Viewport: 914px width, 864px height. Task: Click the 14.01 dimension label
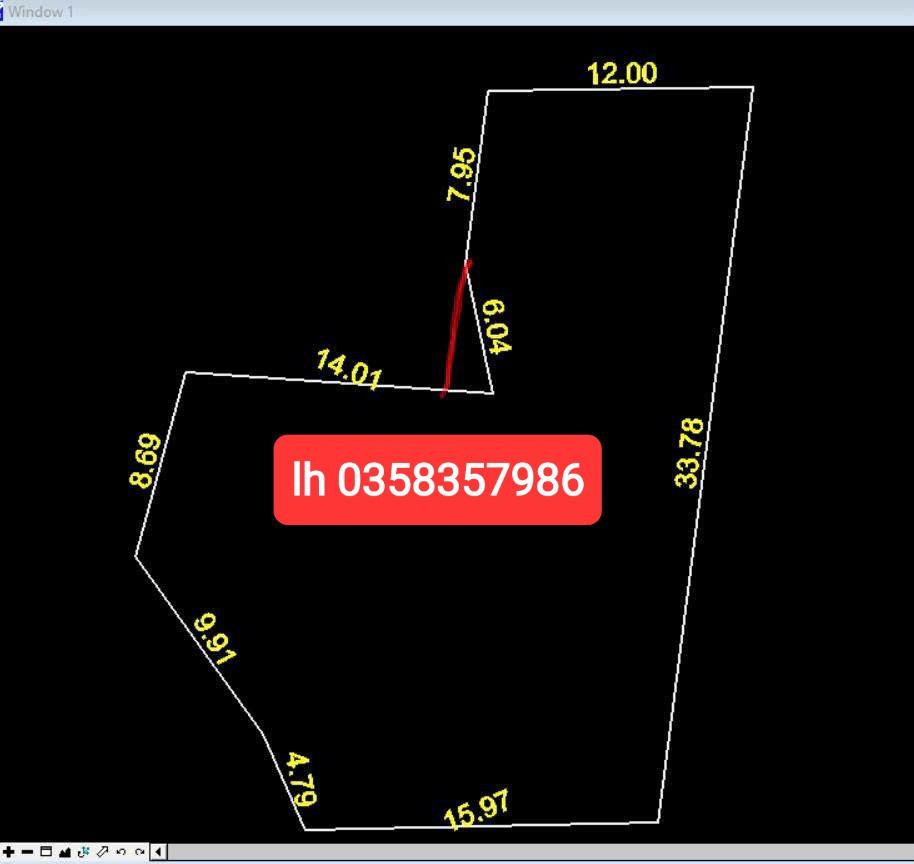(349, 369)
